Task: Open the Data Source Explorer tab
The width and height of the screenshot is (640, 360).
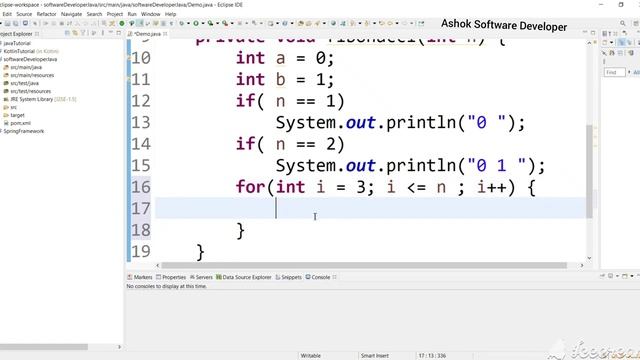Action: [x=244, y=277]
